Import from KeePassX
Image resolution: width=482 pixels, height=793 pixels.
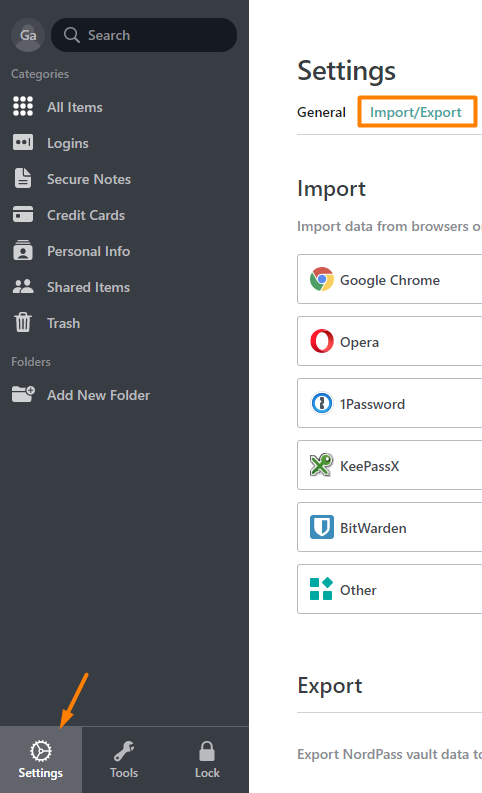point(389,465)
